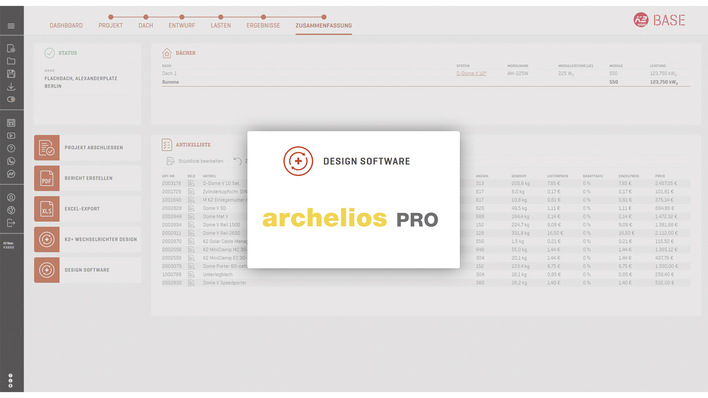Image resolution: width=708 pixels, height=398 pixels.
Task: Select the Lasten step
Action: click(x=221, y=26)
